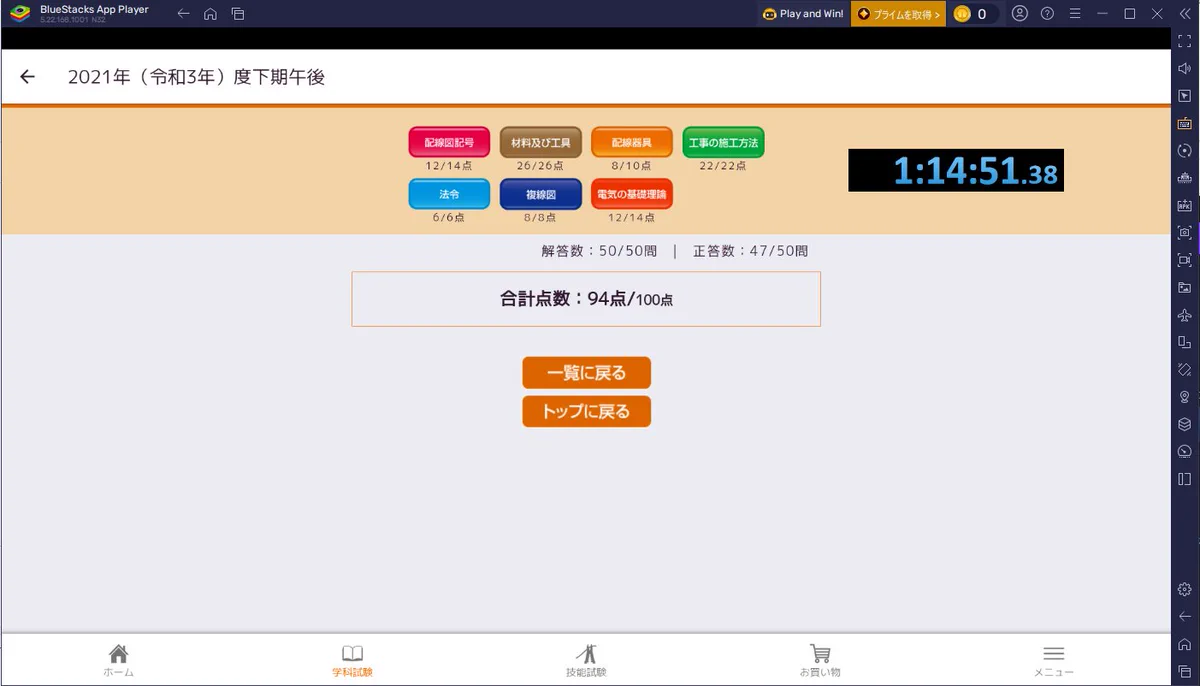Toggle the sidebar cursor lock icon

1185,96
